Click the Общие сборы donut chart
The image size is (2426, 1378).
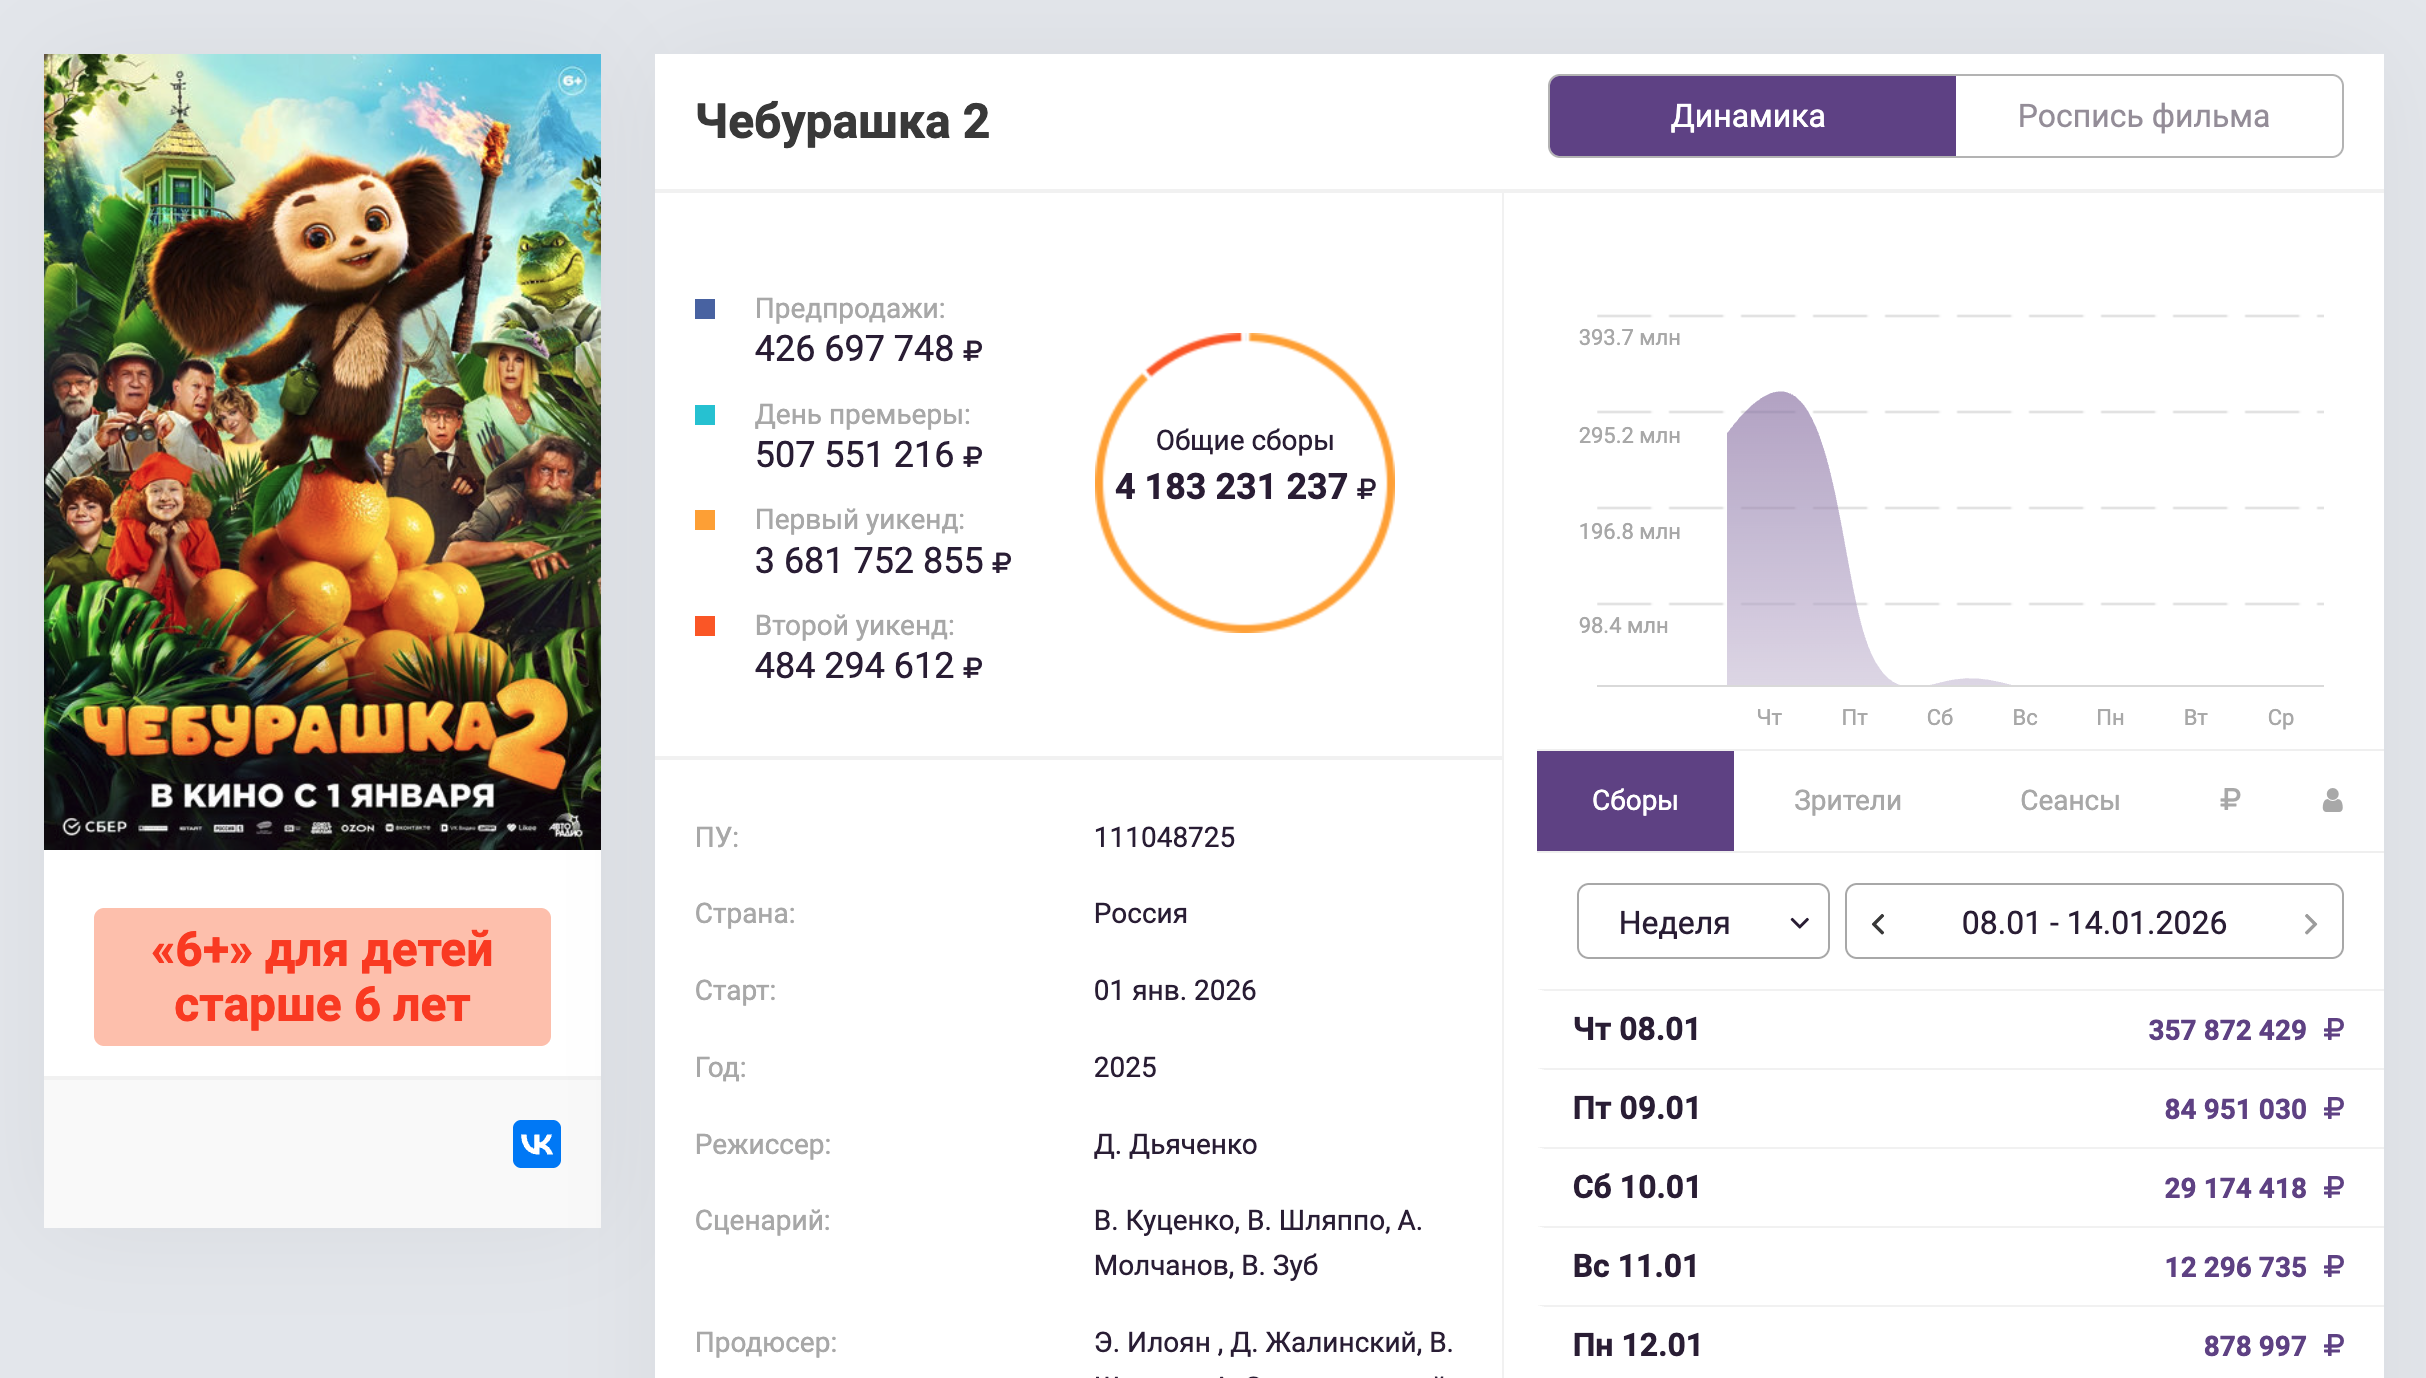[1244, 483]
